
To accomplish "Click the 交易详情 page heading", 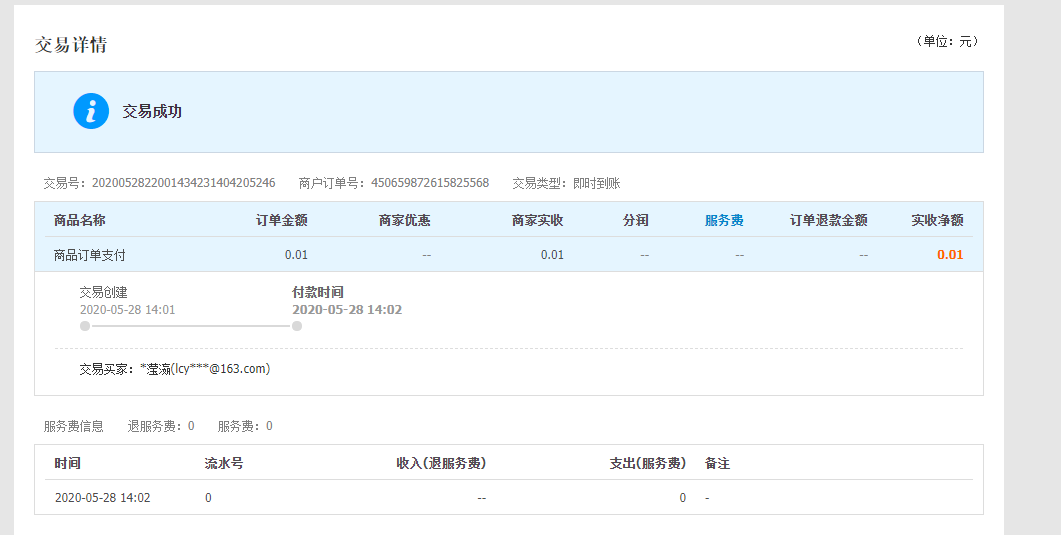I will (71, 45).
